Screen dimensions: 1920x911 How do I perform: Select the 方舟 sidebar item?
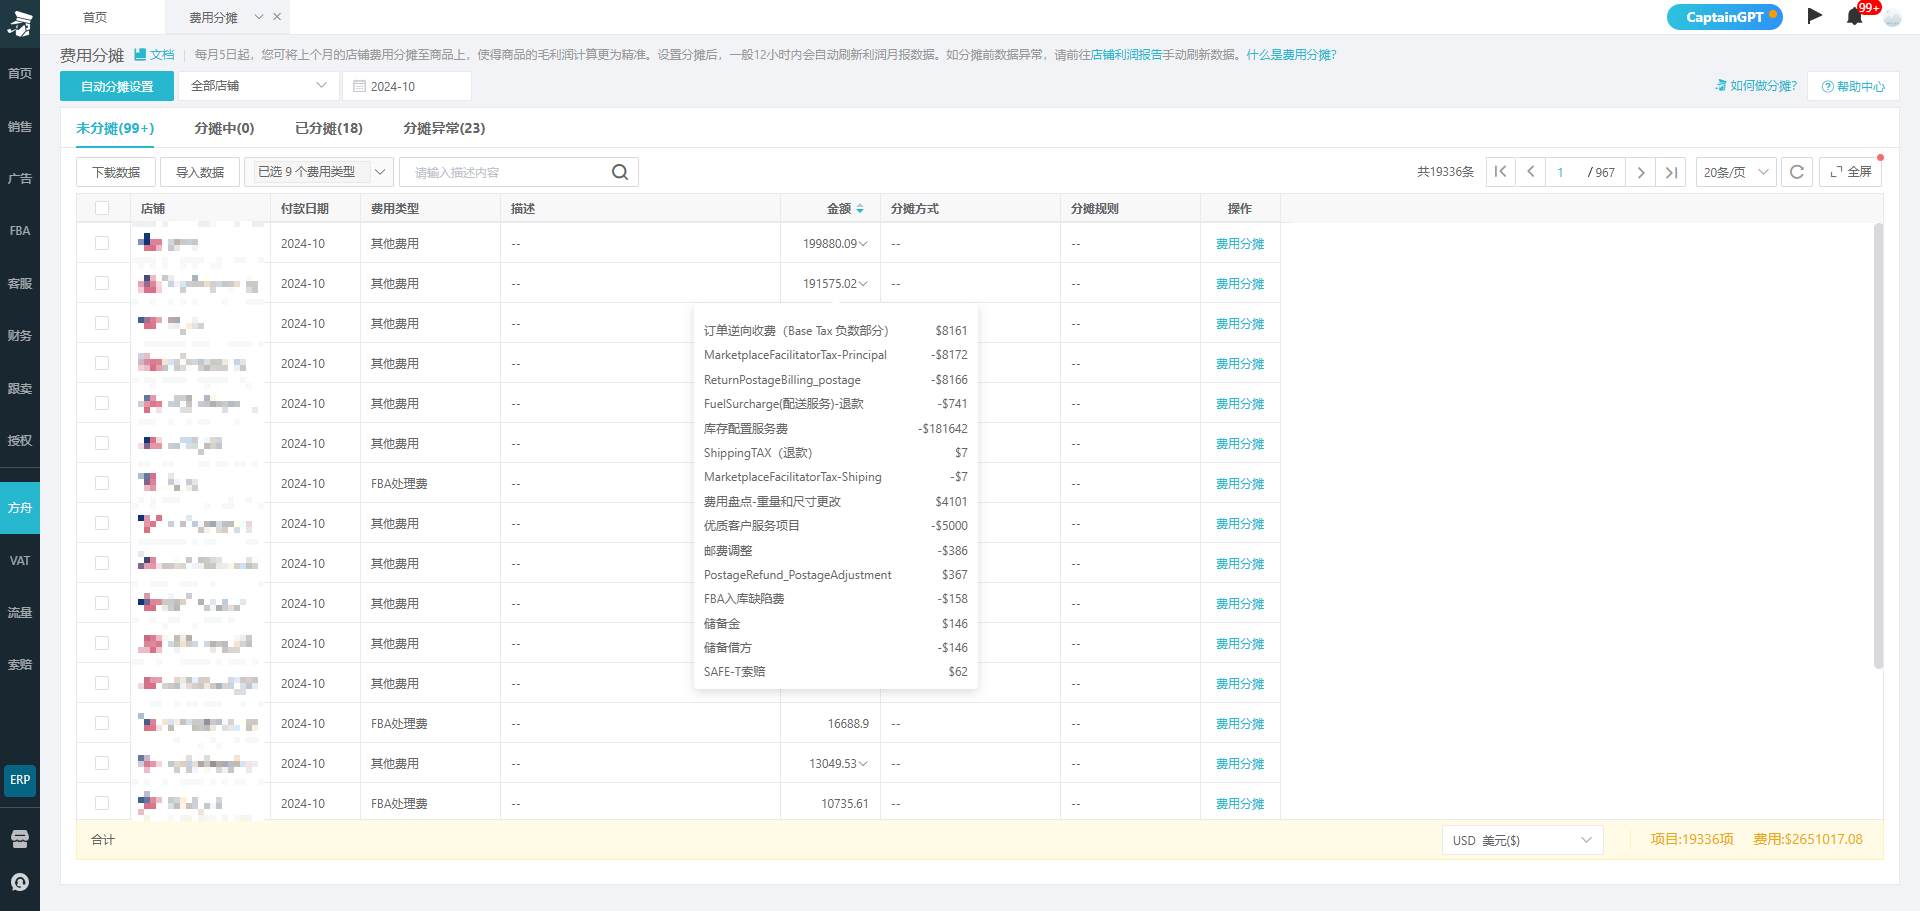[20, 508]
